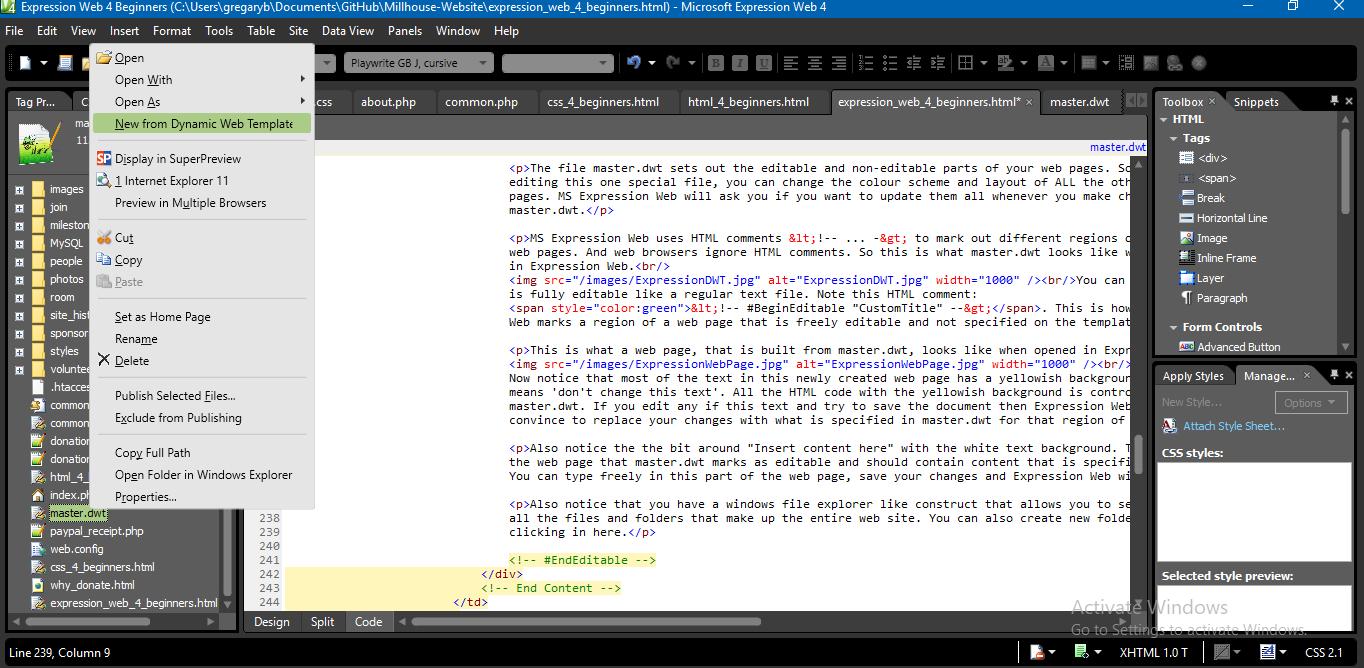Choose Copy Full Path

[202, 453]
